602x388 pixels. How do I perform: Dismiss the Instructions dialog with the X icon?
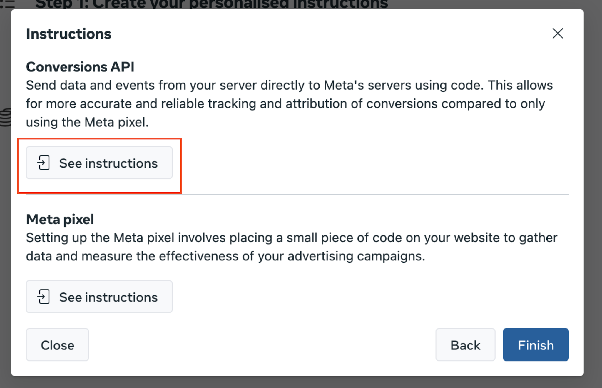(x=557, y=33)
